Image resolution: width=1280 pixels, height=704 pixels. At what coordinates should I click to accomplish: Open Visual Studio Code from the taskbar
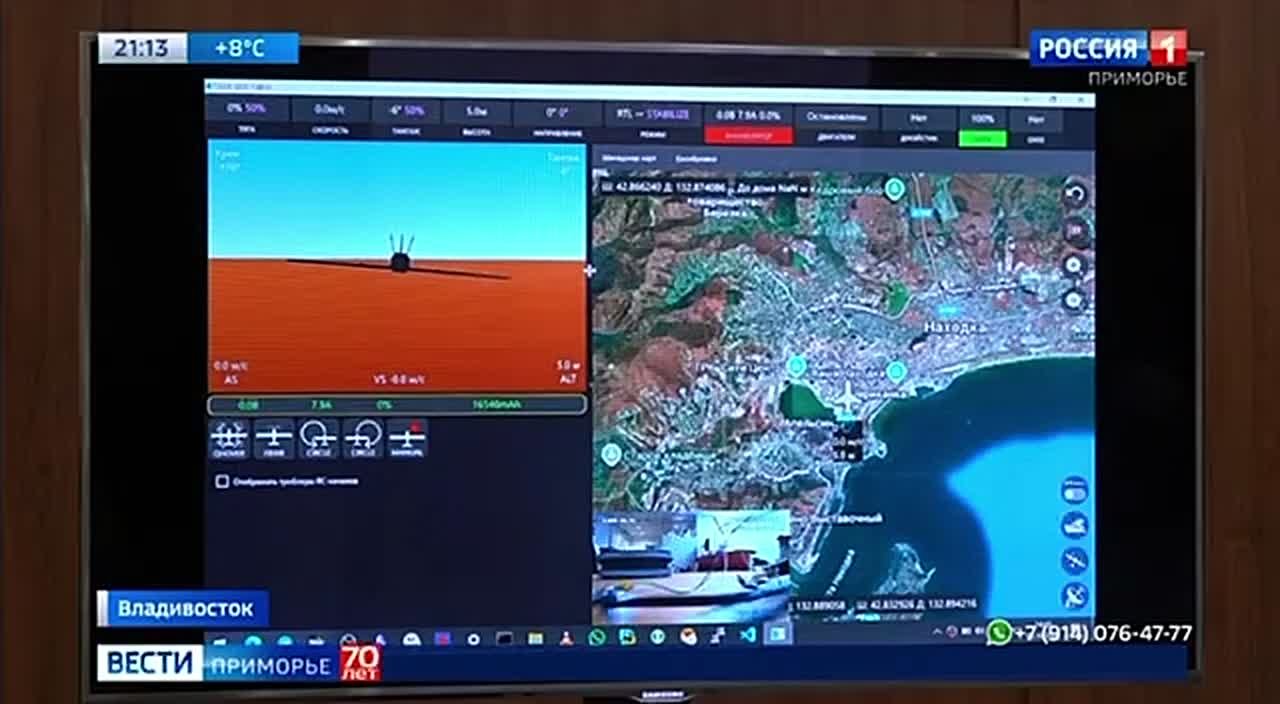pyautogui.click(x=748, y=635)
